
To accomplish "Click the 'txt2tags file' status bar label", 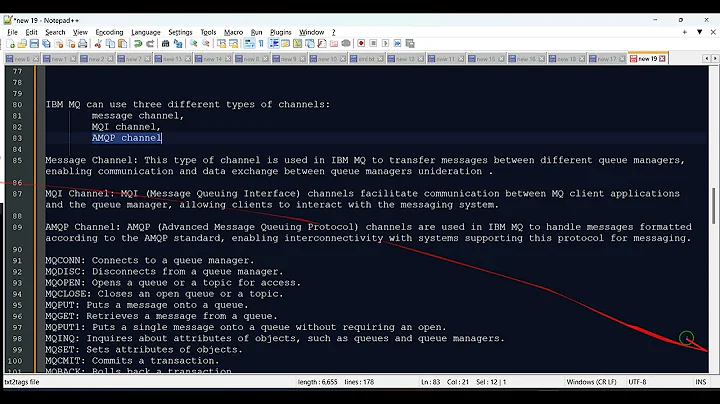I will pos(22,382).
